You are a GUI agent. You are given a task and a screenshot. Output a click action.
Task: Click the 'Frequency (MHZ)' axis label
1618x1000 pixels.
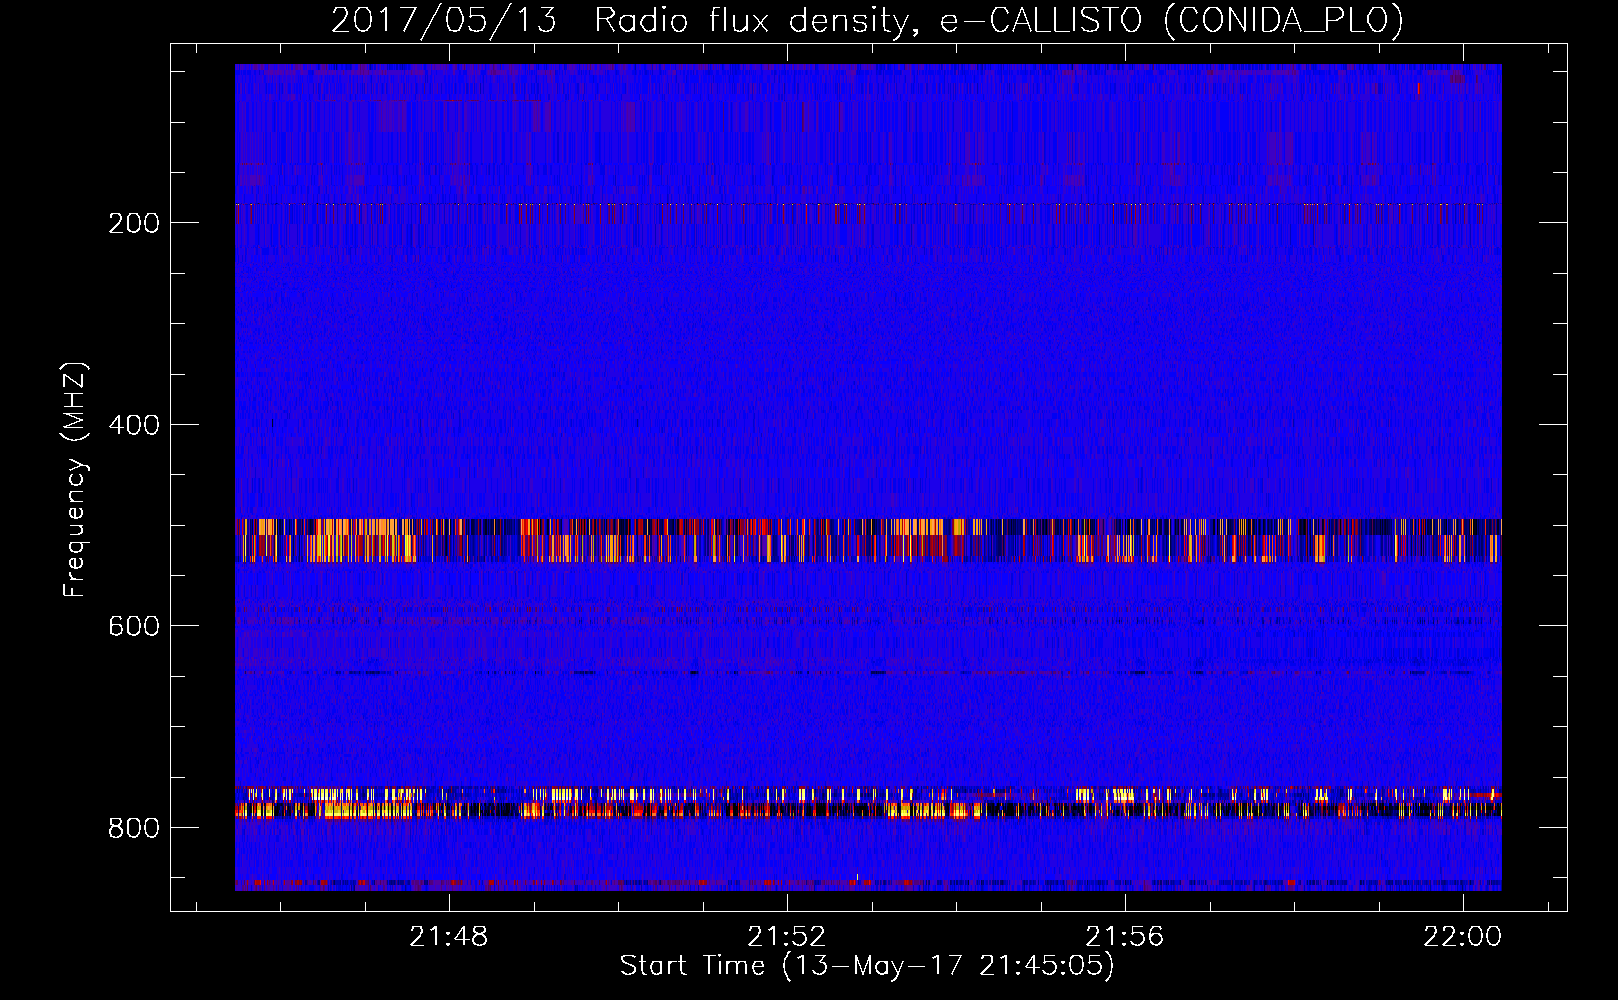[75, 480]
